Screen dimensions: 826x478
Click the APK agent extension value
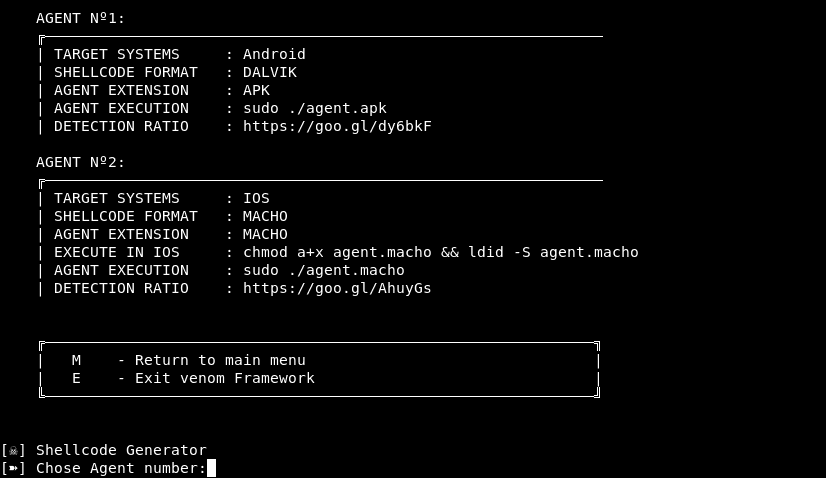(257, 90)
